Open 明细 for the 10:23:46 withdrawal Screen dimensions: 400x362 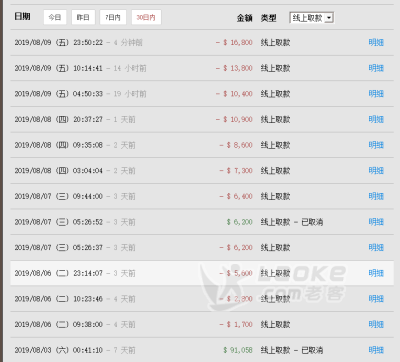tap(376, 299)
